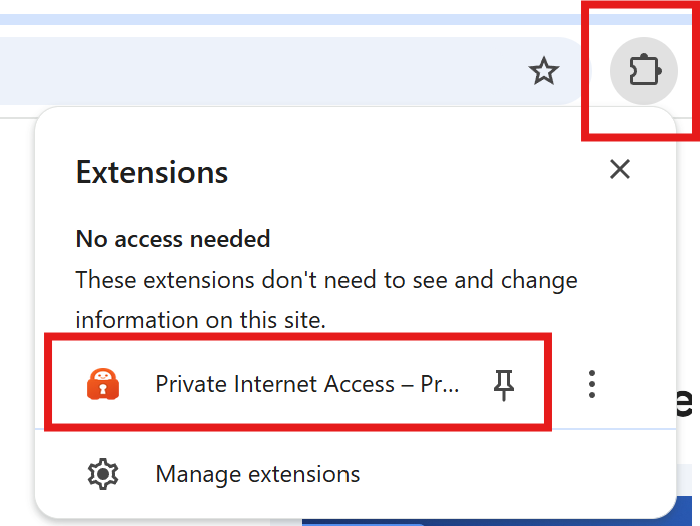This screenshot has width=700, height=526.
Task: Select the "No access needed" label
Action: (173, 239)
